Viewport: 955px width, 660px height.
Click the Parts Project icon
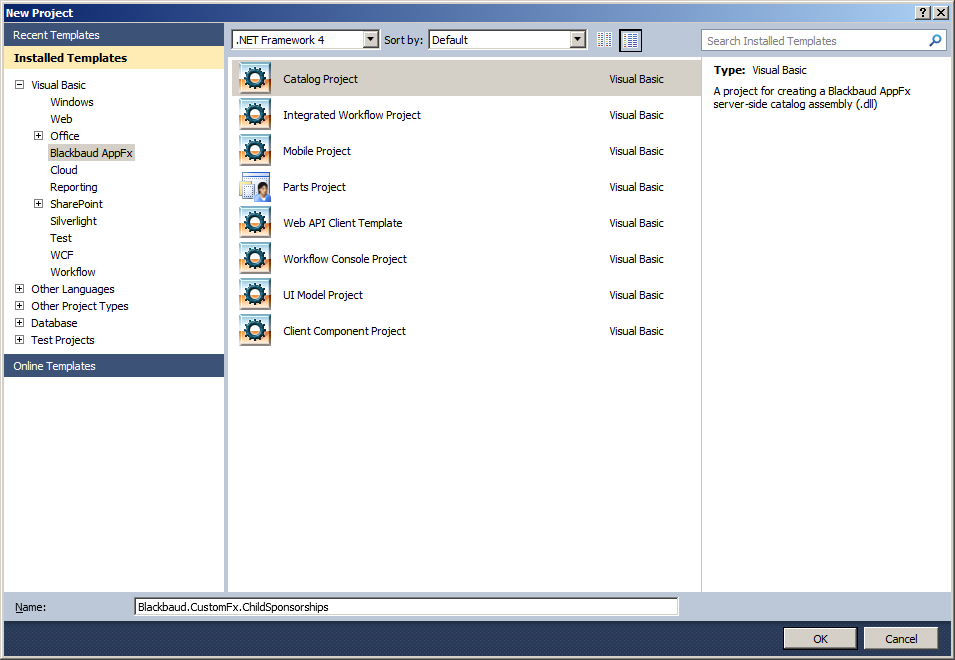255,186
